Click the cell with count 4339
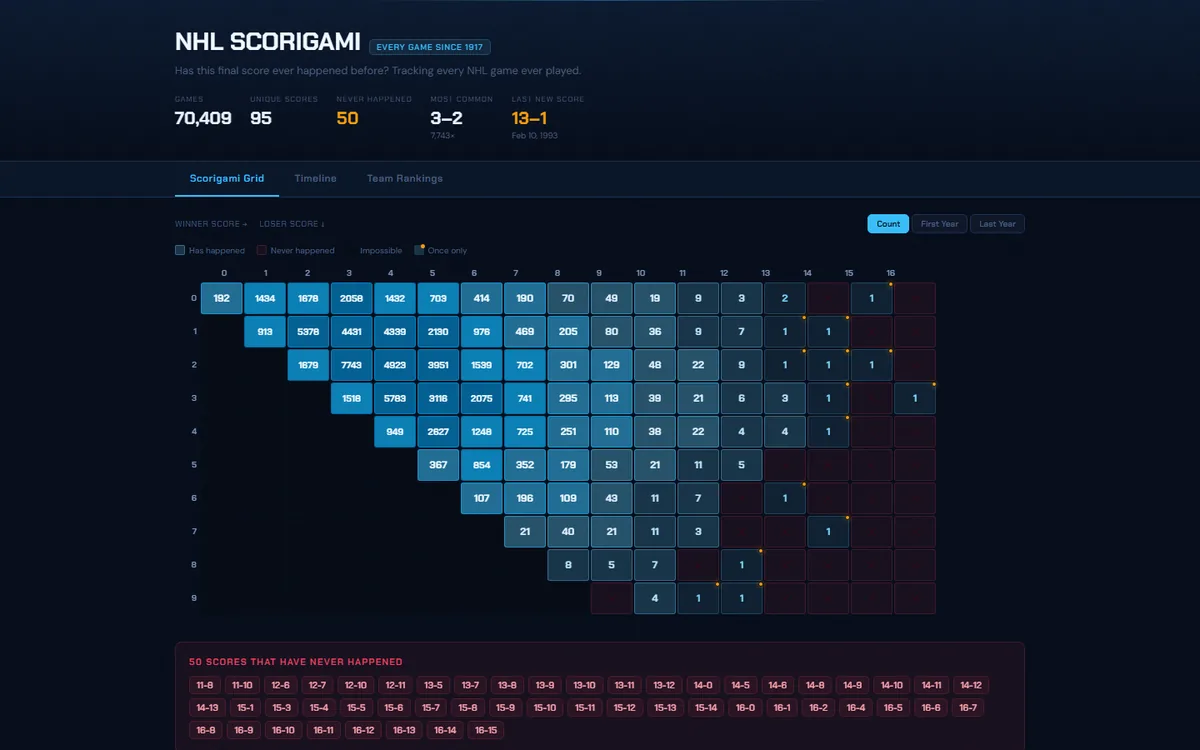Viewport: 1200px width, 750px height. (x=395, y=332)
